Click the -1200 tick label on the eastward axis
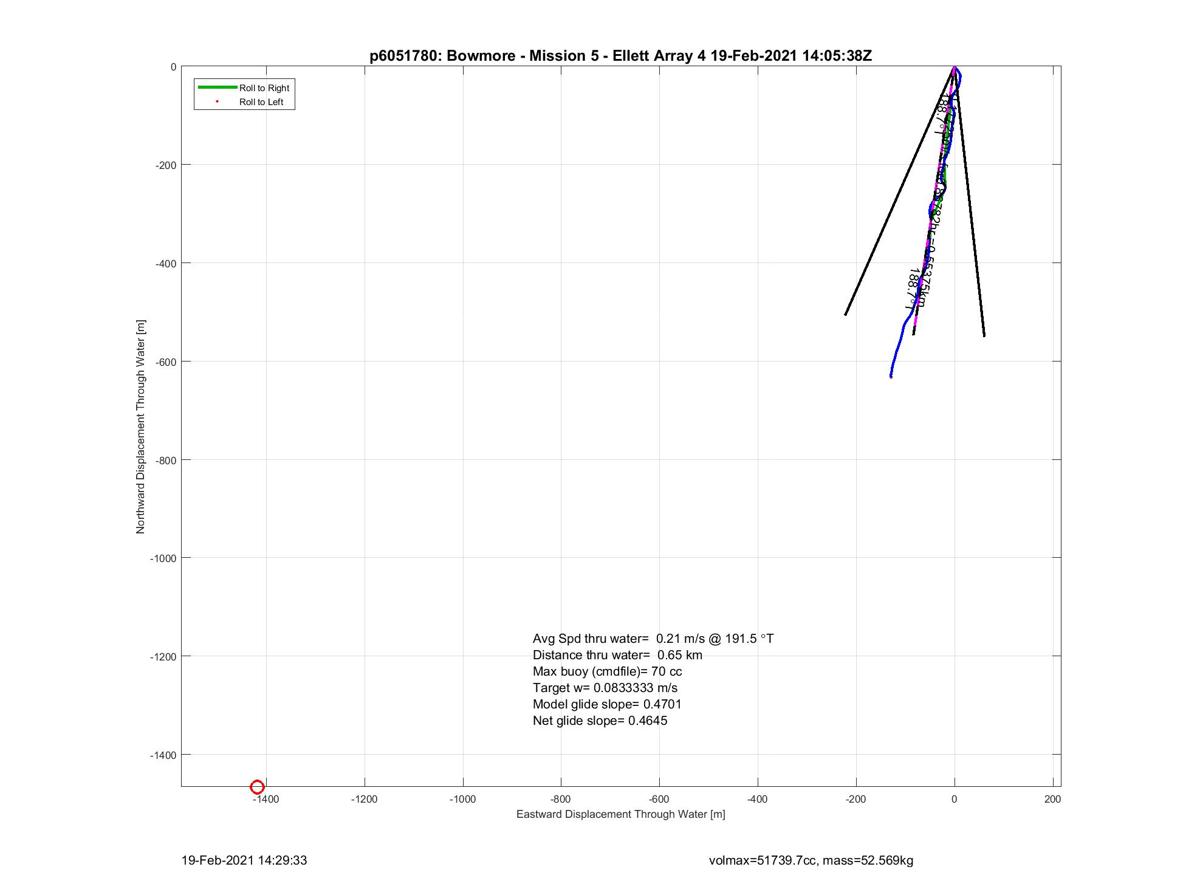Image resolution: width=1200 pixels, height=885 pixels. 364,799
